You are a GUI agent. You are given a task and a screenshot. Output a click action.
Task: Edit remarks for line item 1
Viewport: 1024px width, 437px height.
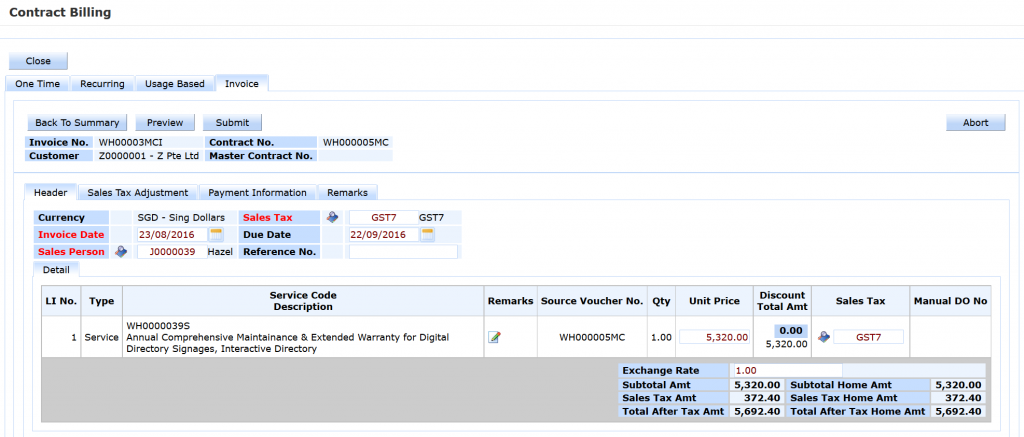click(494, 337)
